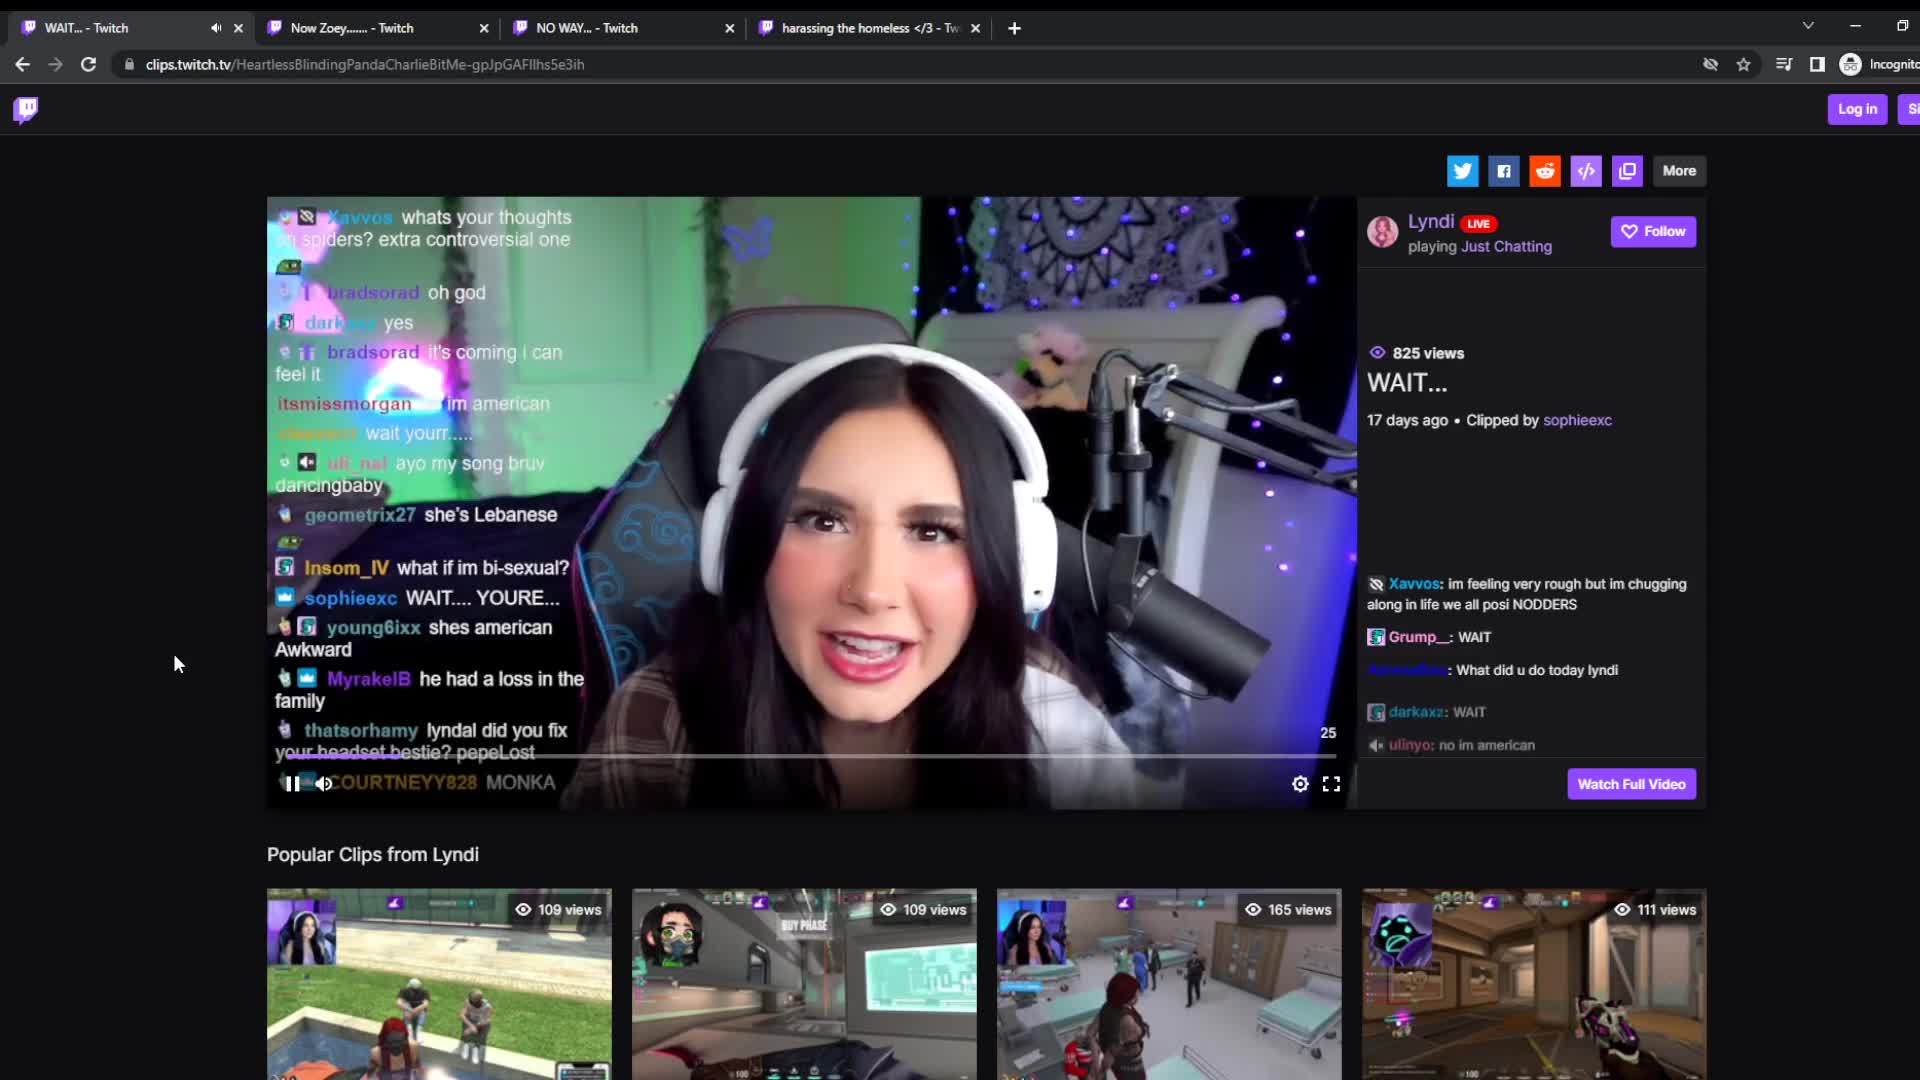
Task: Click darkaxz username in chat replay
Action: click(x=1416, y=712)
